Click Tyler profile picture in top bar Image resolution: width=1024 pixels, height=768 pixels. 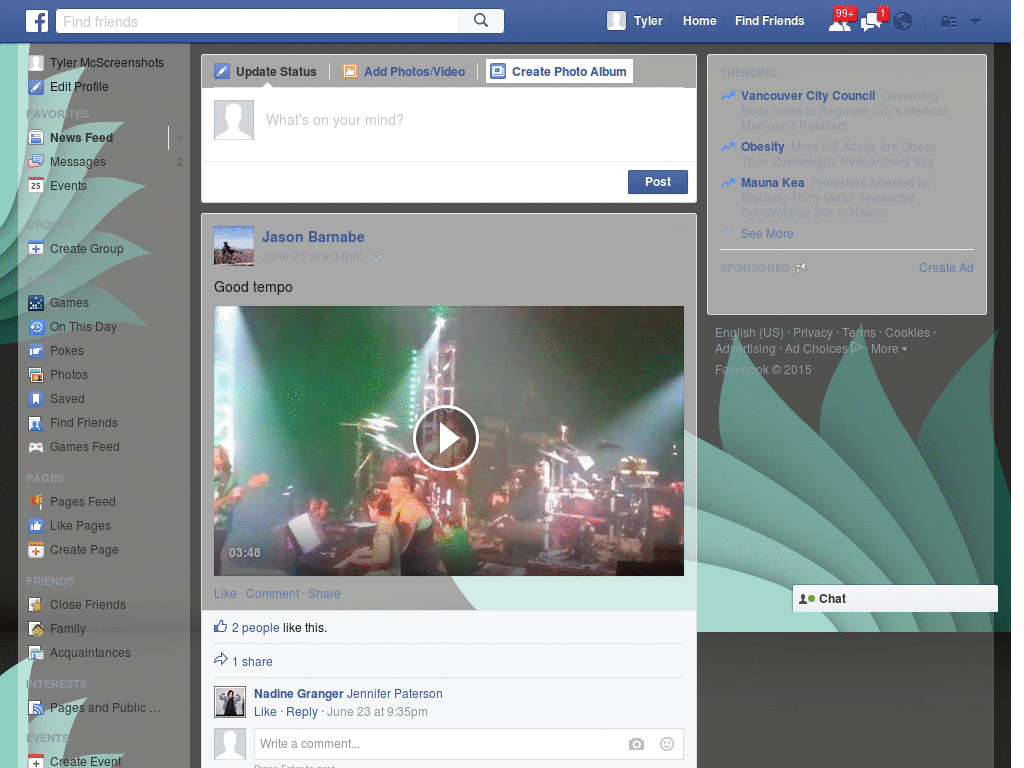pos(616,21)
